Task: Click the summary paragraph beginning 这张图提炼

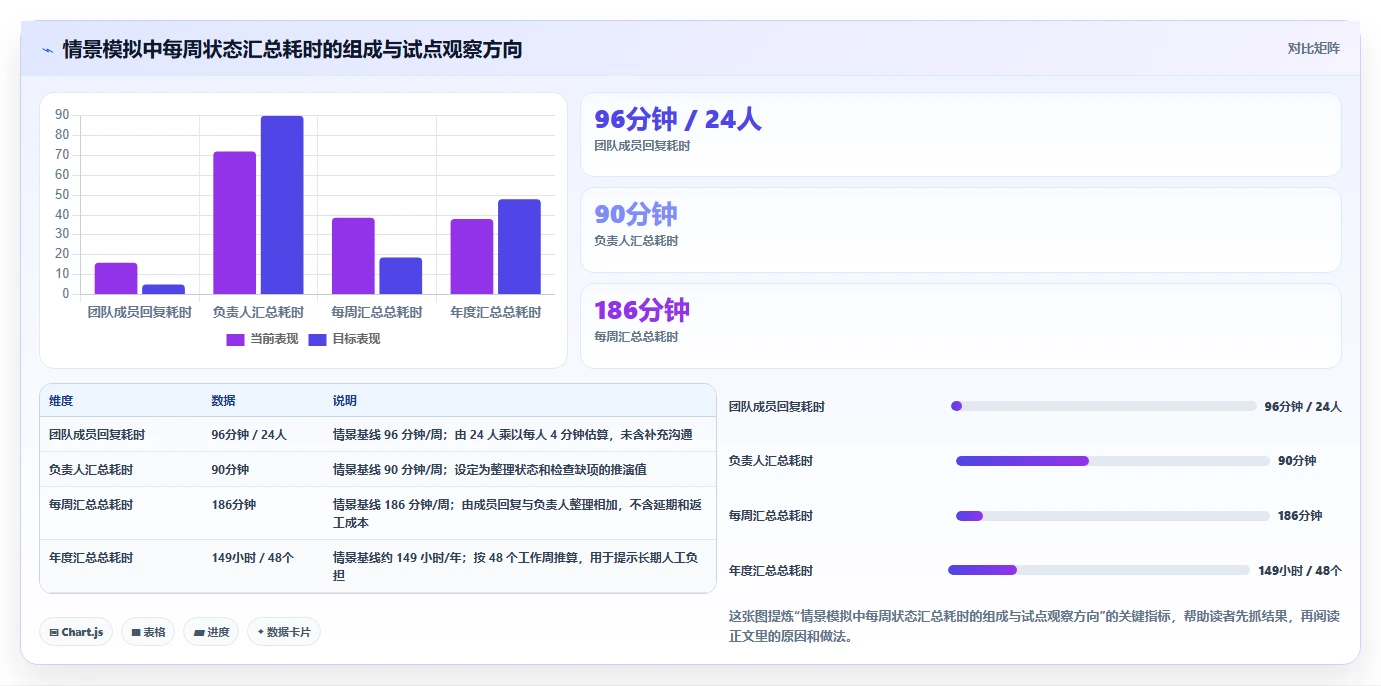Action: pyautogui.click(x=1034, y=626)
